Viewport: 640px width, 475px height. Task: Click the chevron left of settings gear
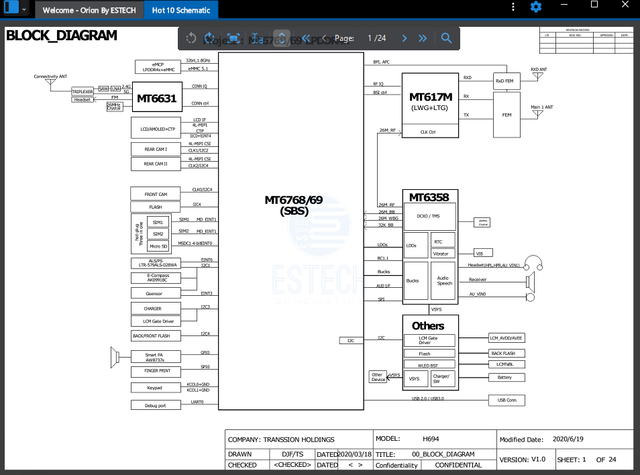click(515, 8)
